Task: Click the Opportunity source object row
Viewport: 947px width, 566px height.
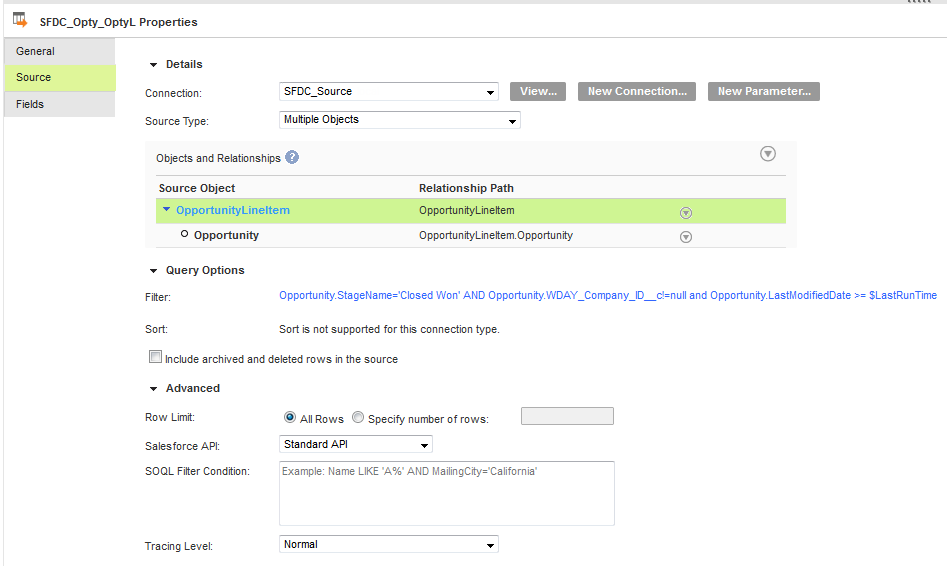Action: coord(470,236)
